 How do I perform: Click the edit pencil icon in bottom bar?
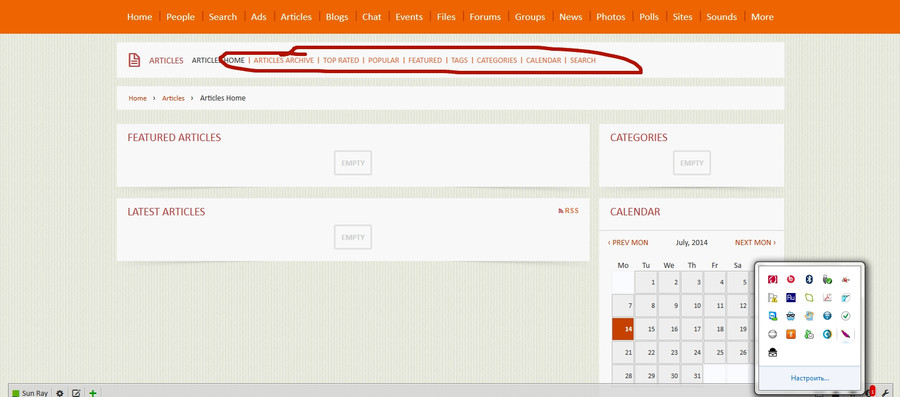coord(76,393)
